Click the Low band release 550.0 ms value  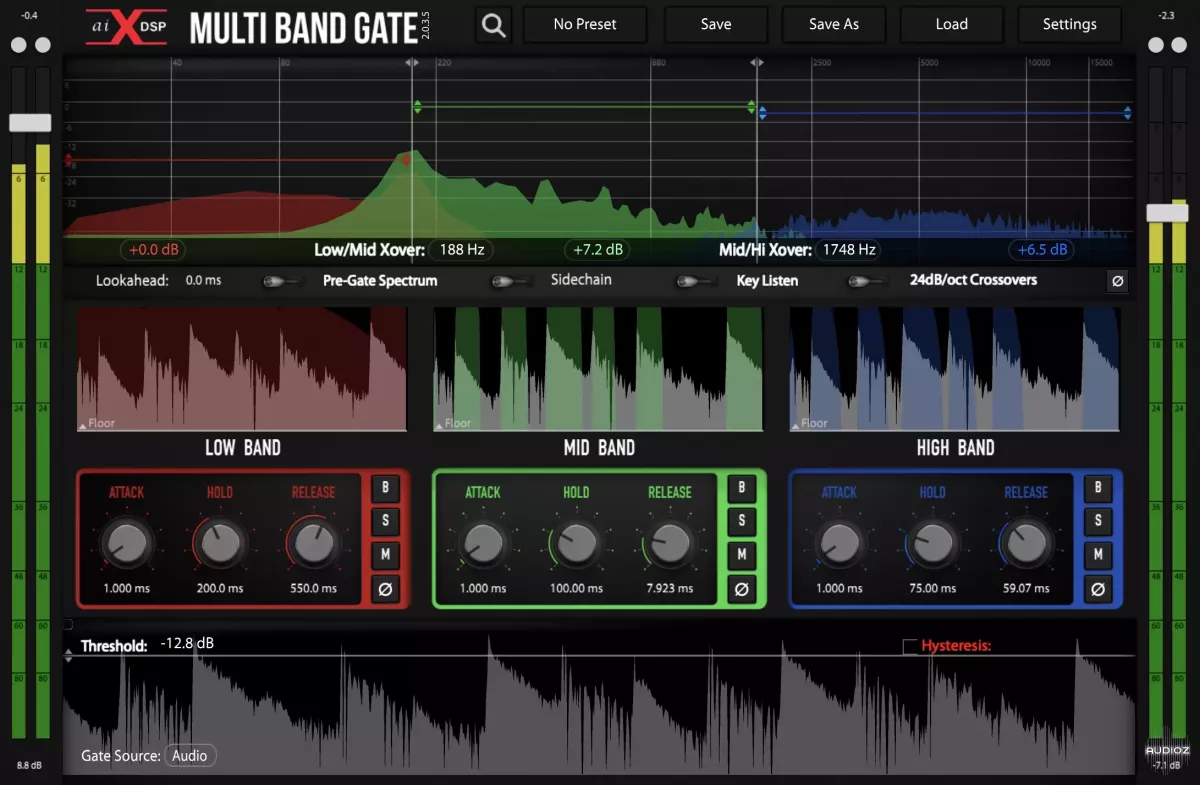coord(313,589)
